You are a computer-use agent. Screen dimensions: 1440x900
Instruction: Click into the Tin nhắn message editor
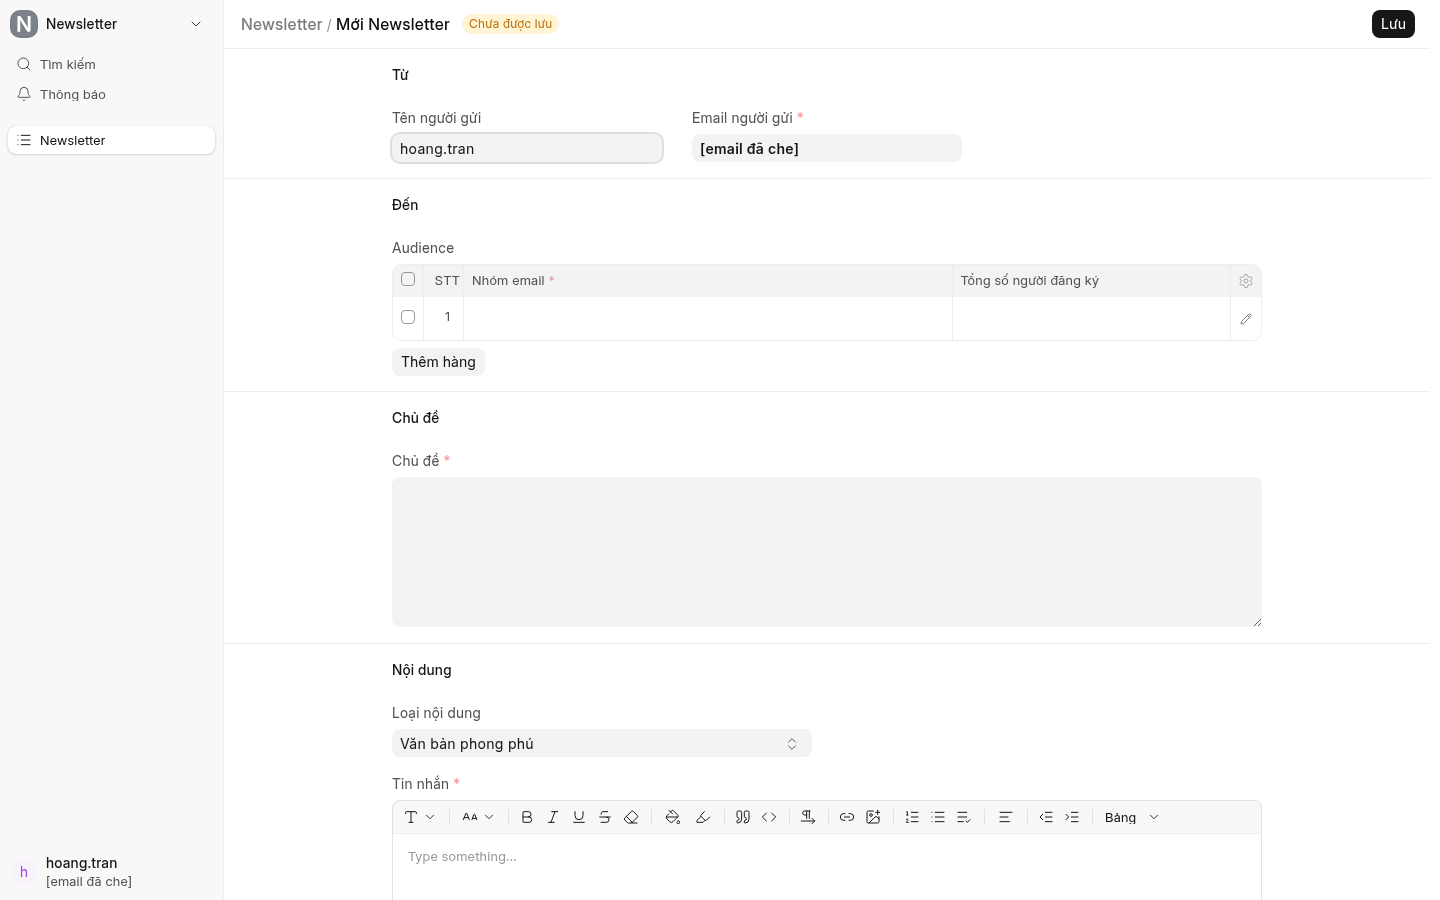tap(827, 866)
